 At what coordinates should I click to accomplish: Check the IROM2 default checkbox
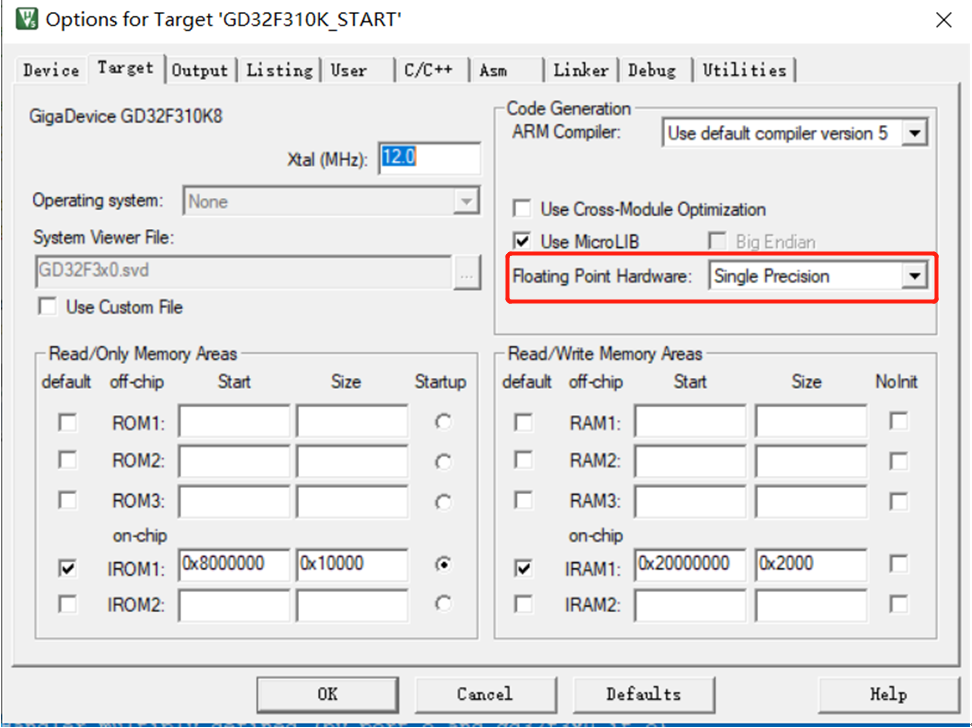[68, 604]
